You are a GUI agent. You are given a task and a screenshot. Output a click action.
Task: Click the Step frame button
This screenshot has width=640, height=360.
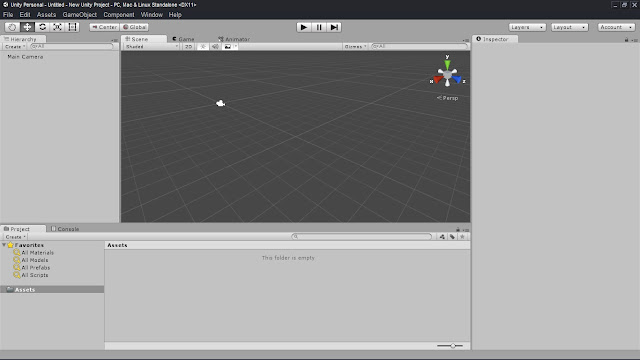[334, 27]
